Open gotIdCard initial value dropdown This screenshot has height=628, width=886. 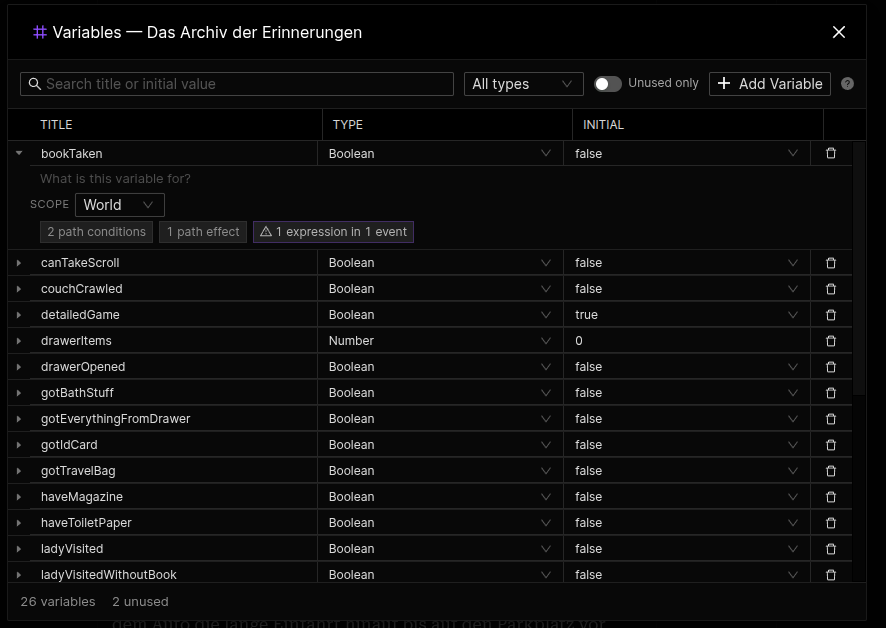point(687,445)
